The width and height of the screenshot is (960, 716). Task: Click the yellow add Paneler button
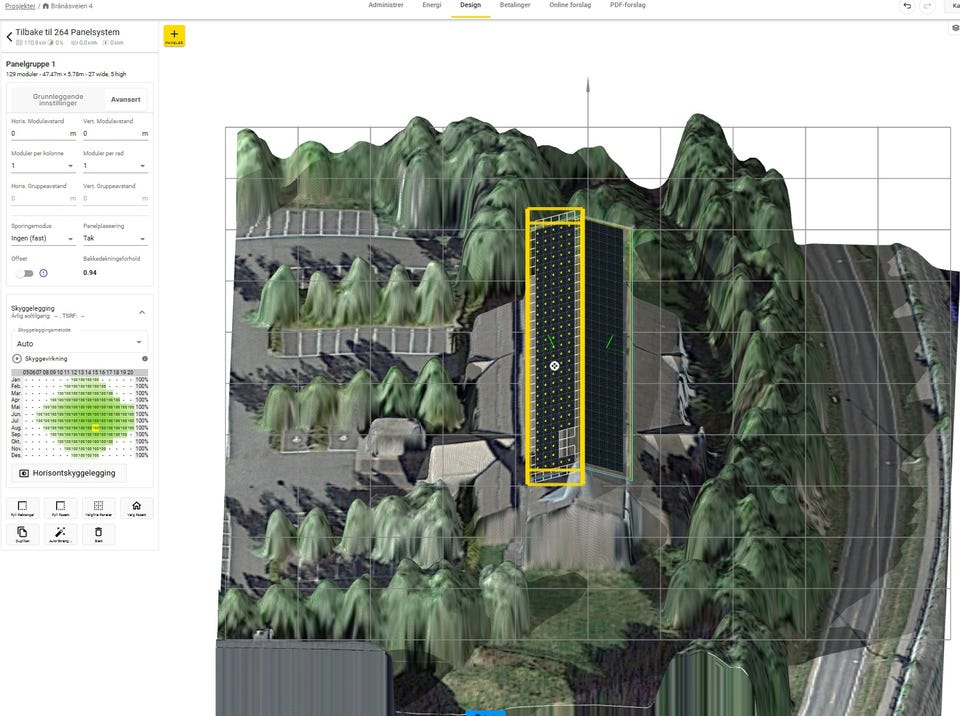pyautogui.click(x=174, y=36)
